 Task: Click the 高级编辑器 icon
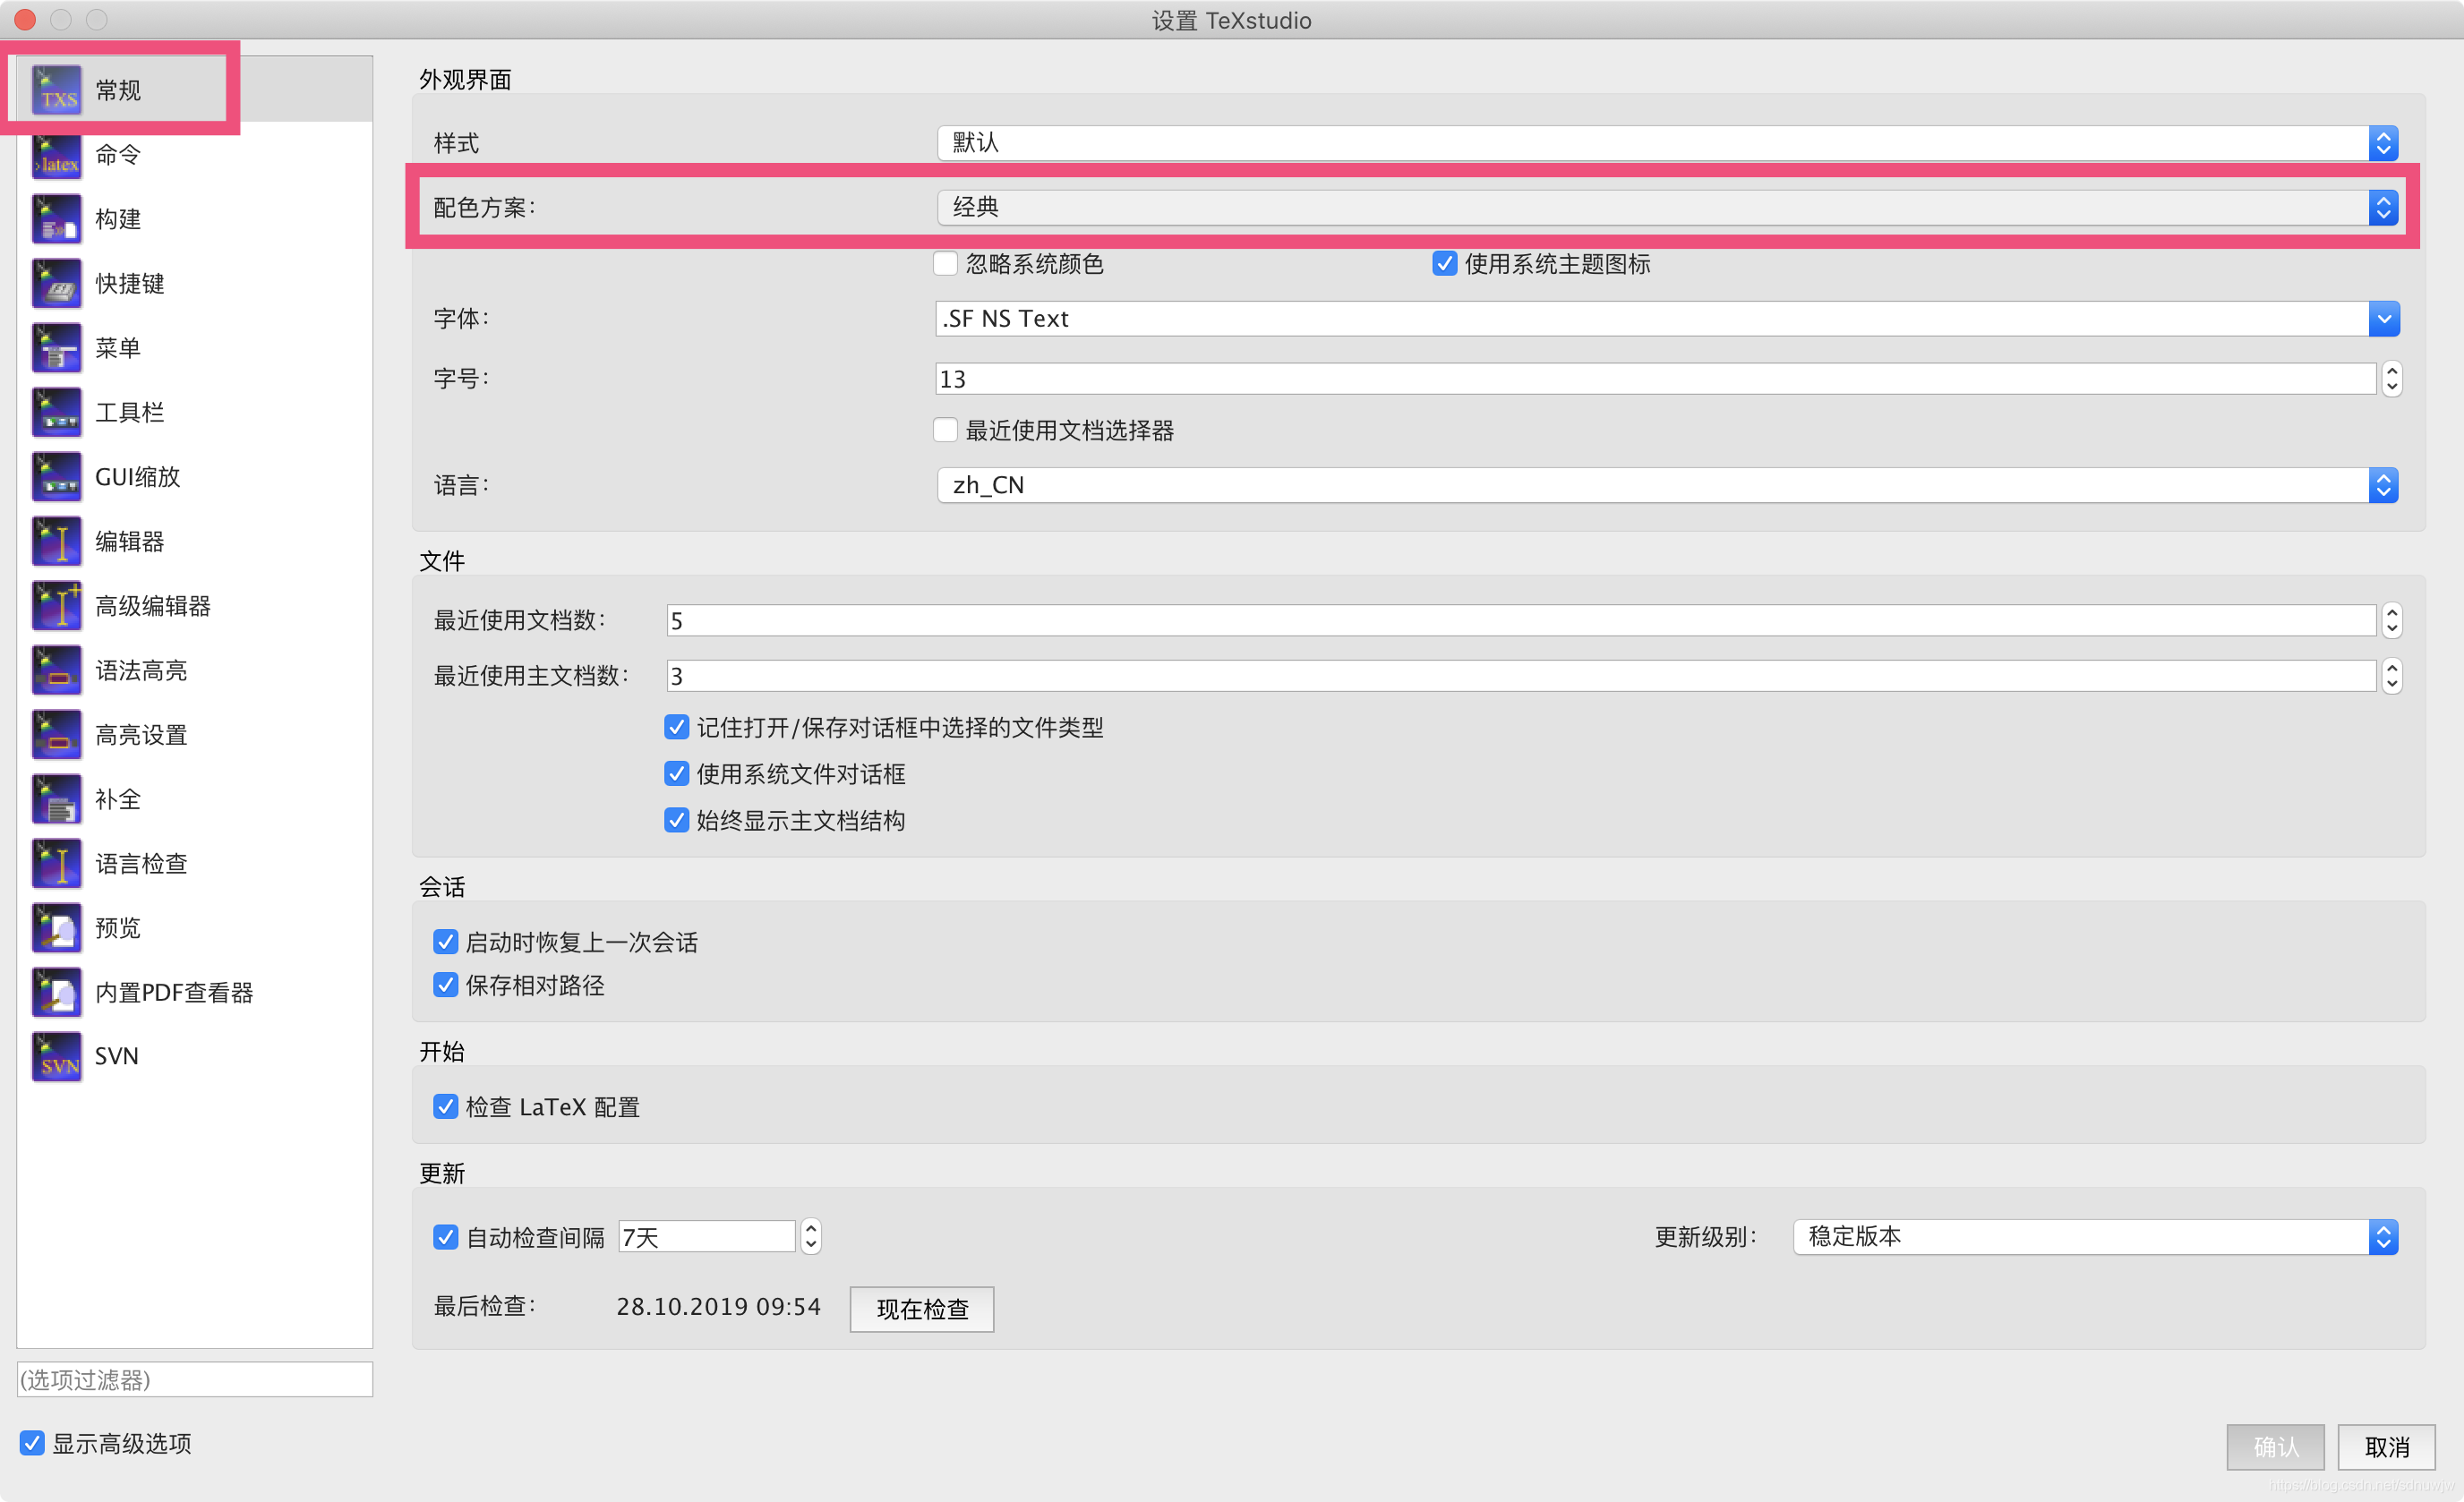[x=57, y=606]
